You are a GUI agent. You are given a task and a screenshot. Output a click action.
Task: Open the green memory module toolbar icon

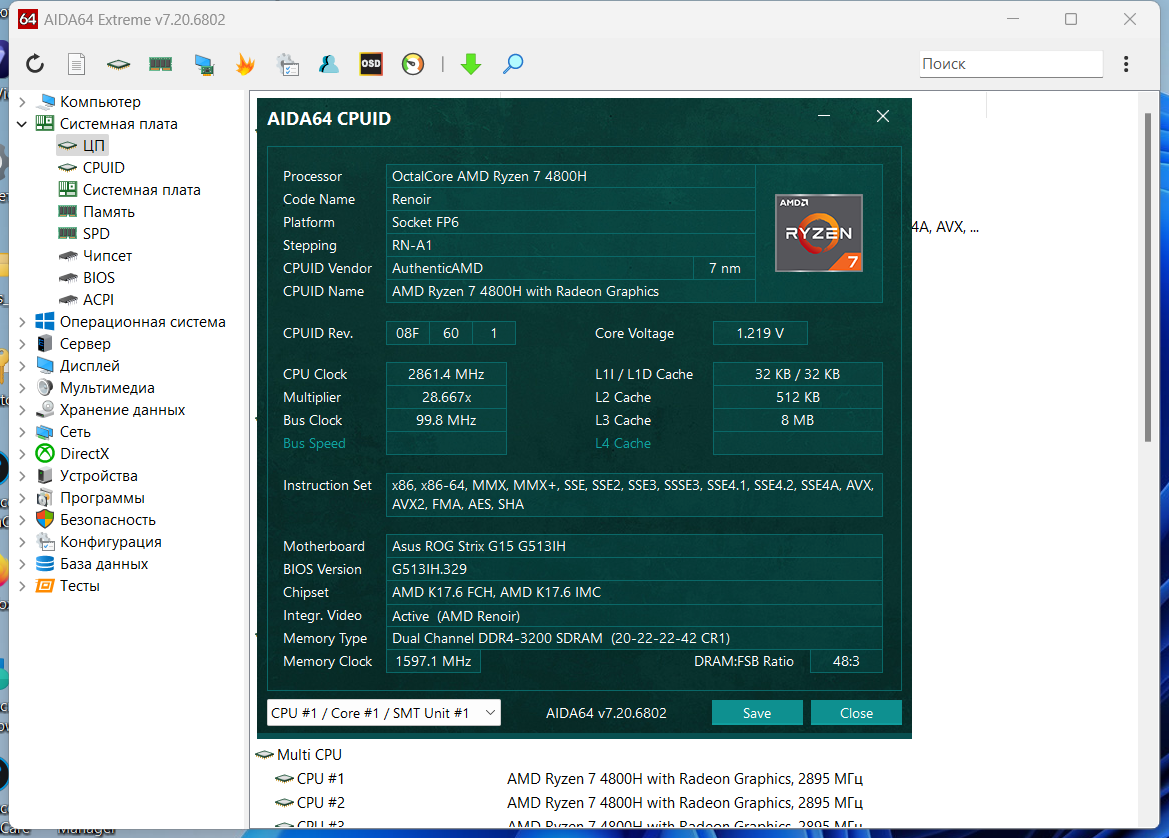pos(160,64)
